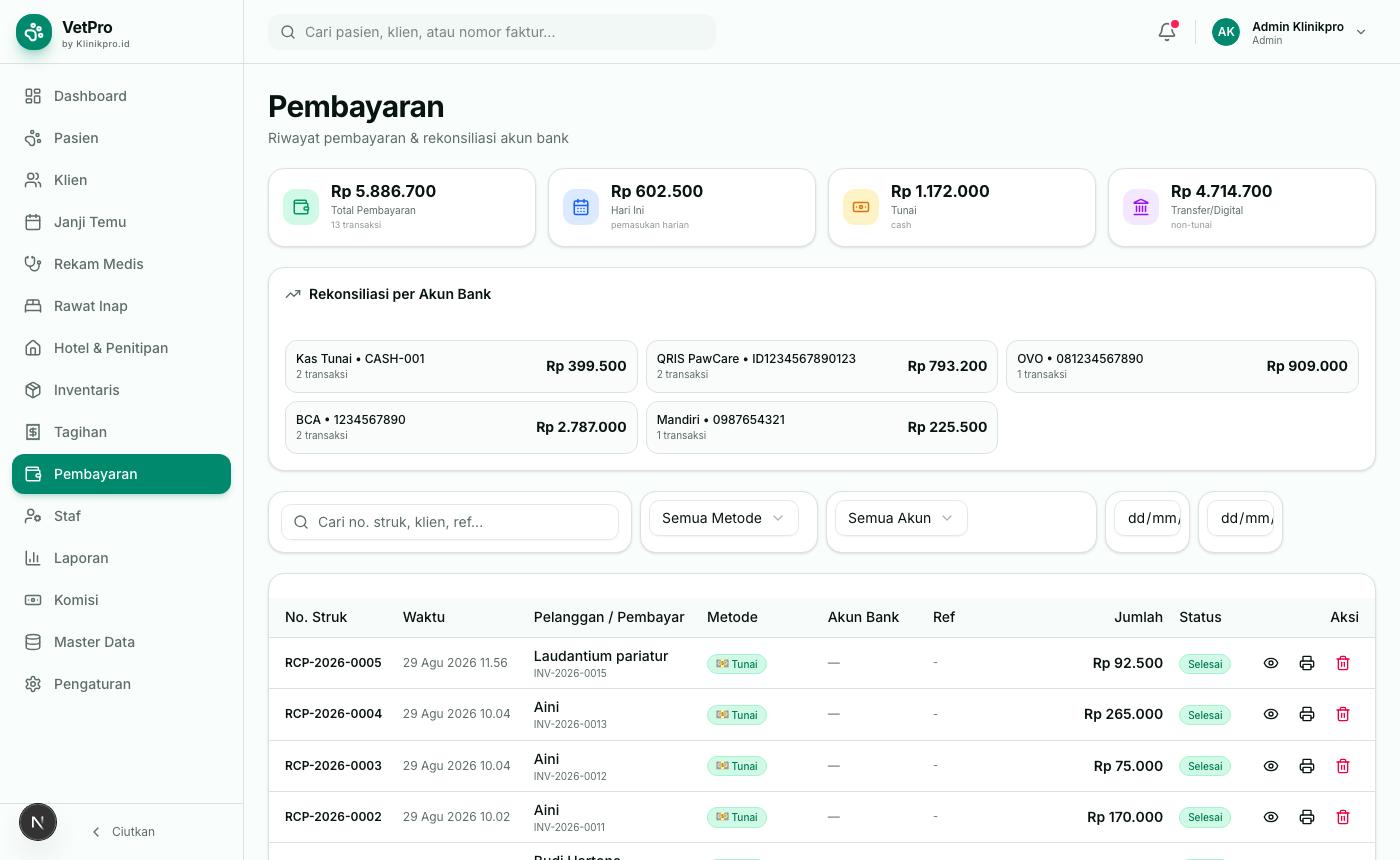Select the BCA 1234567890 account card
Screen dimensions: 1400x860
pos(461,427)
